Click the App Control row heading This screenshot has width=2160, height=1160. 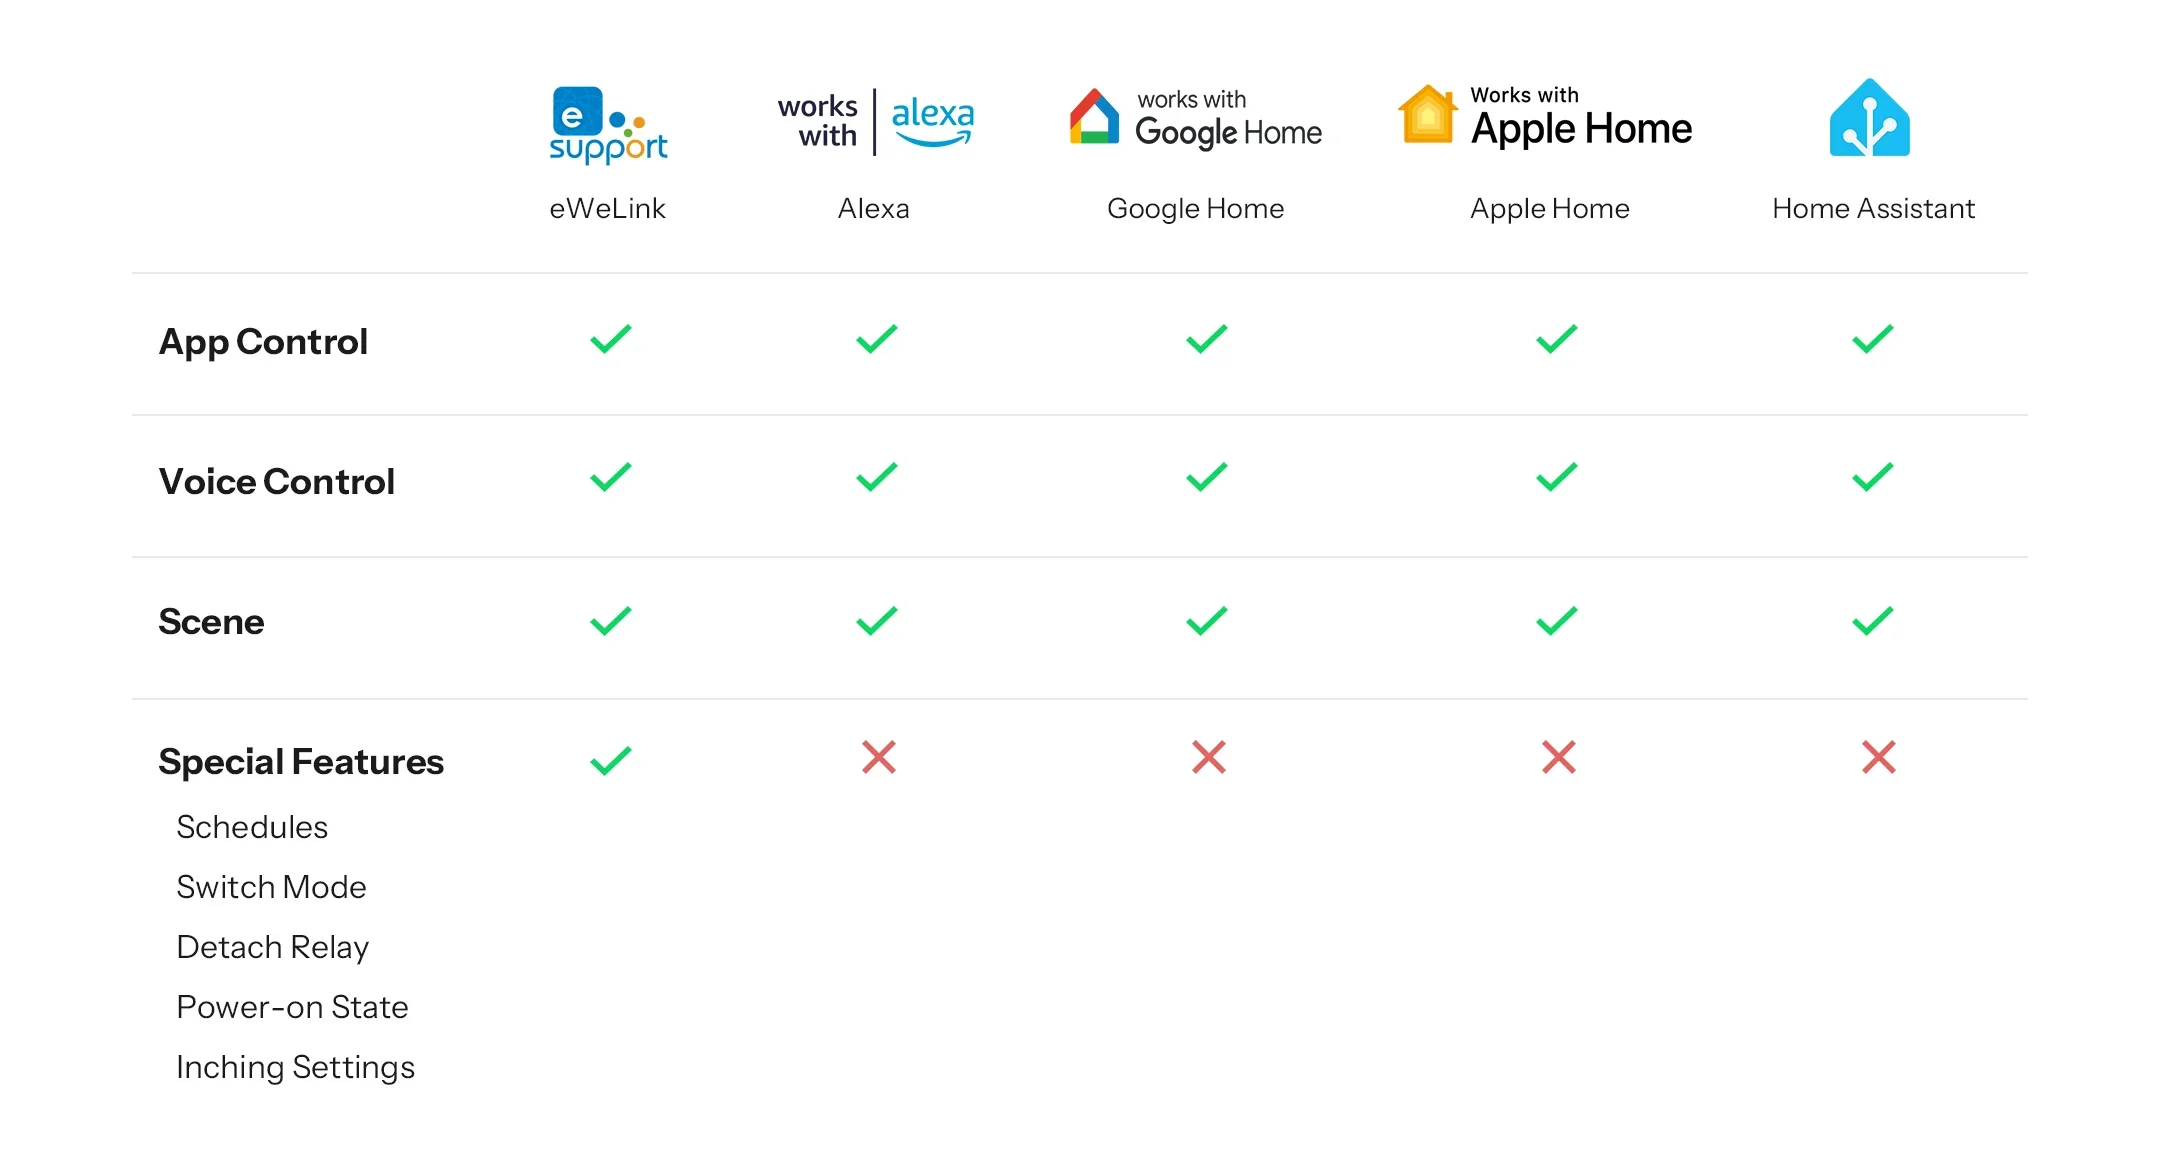pyautogui.click(x=263, y=342)
